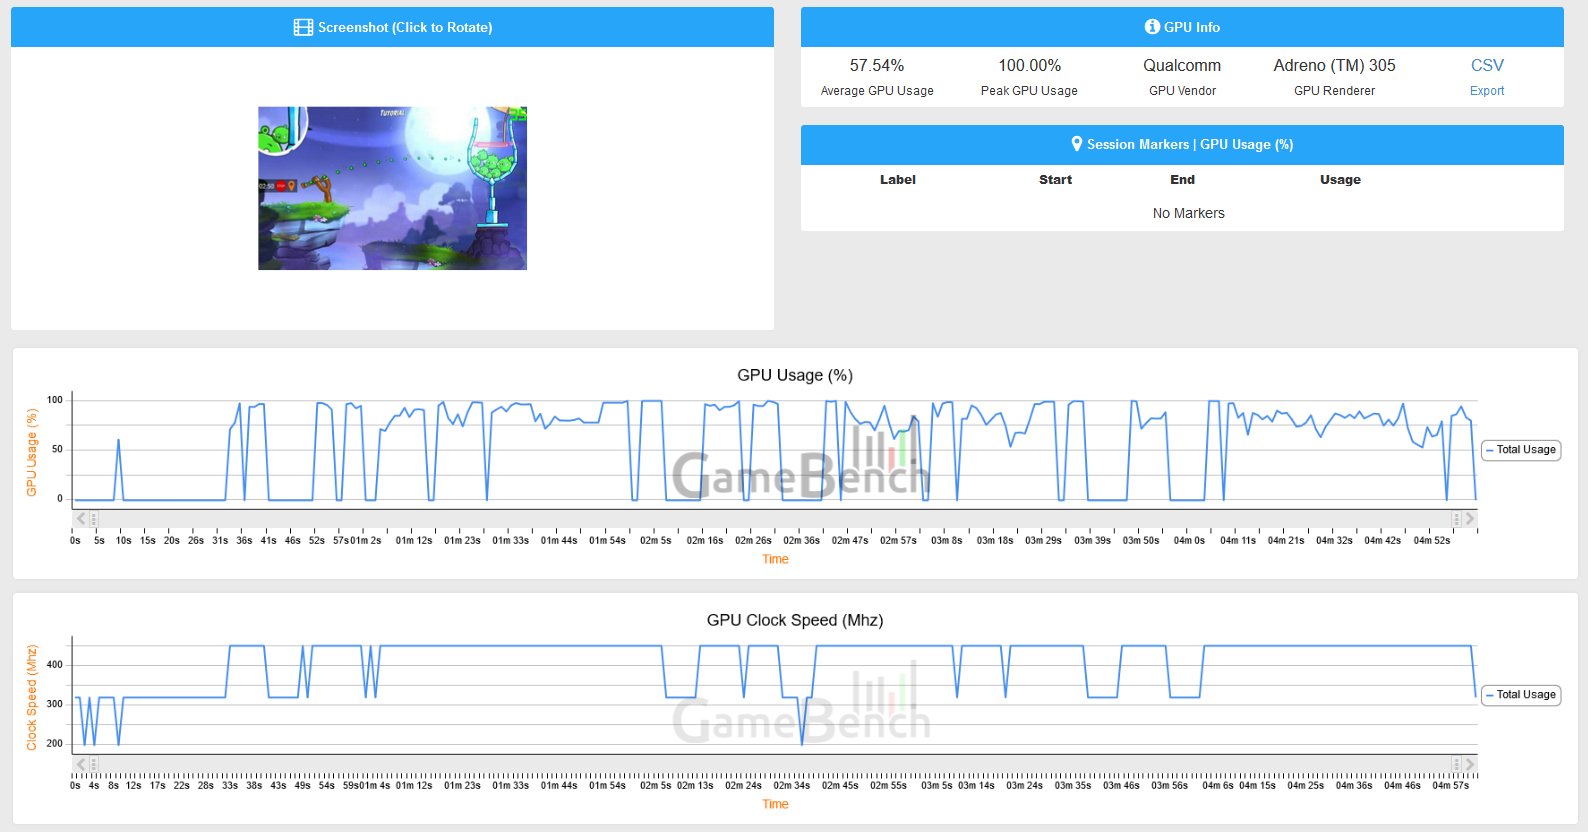Screen dimensions: 1588x832
Task: Click the GPU Renderer label
Action: tap(1334, 91)
